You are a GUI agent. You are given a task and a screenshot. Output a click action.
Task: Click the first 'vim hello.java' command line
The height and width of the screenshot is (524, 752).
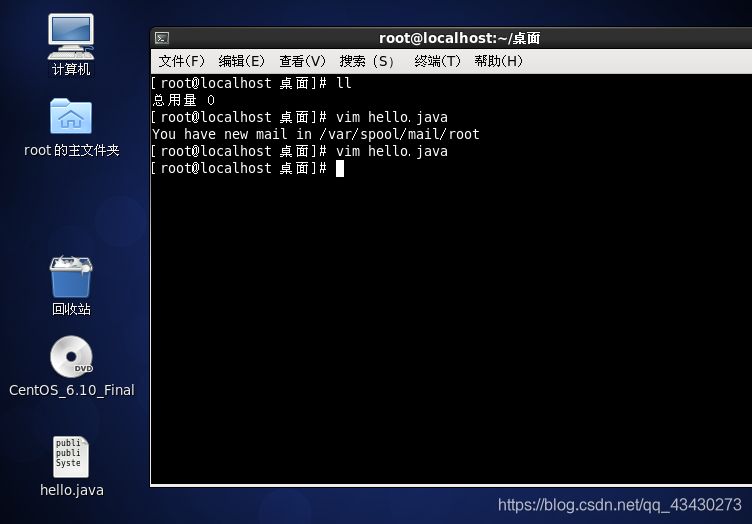(300, 117)
